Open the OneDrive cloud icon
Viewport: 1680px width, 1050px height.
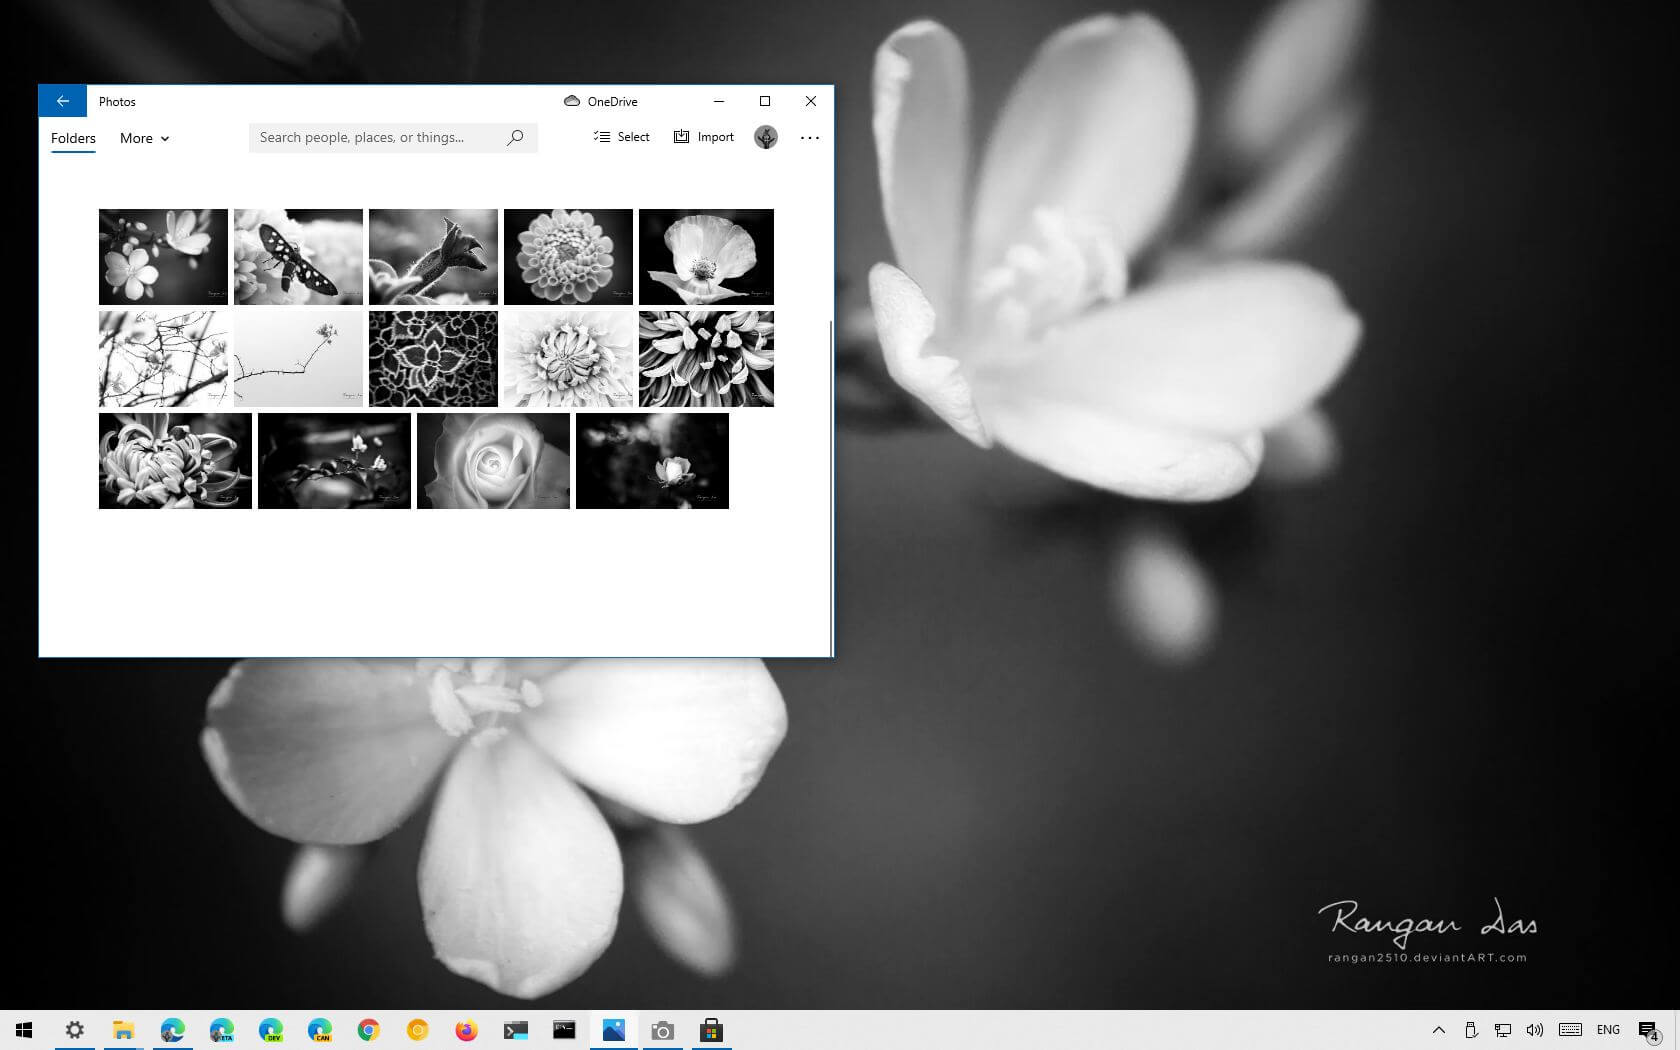click(x=572, y=101)
